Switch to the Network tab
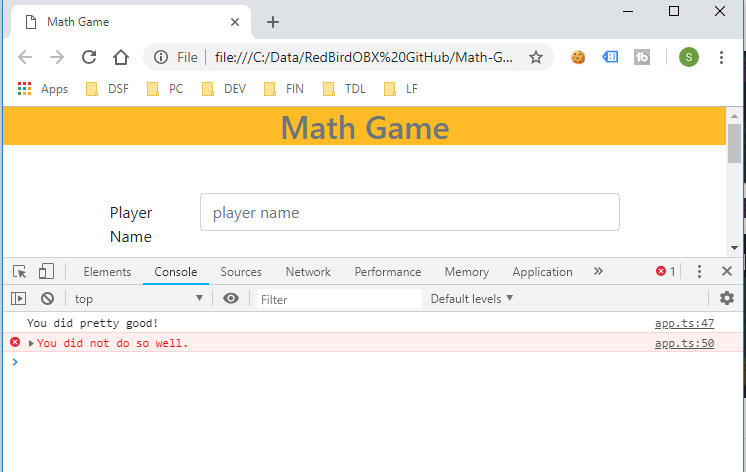This screenshot has width=746, height=472. 308,272
